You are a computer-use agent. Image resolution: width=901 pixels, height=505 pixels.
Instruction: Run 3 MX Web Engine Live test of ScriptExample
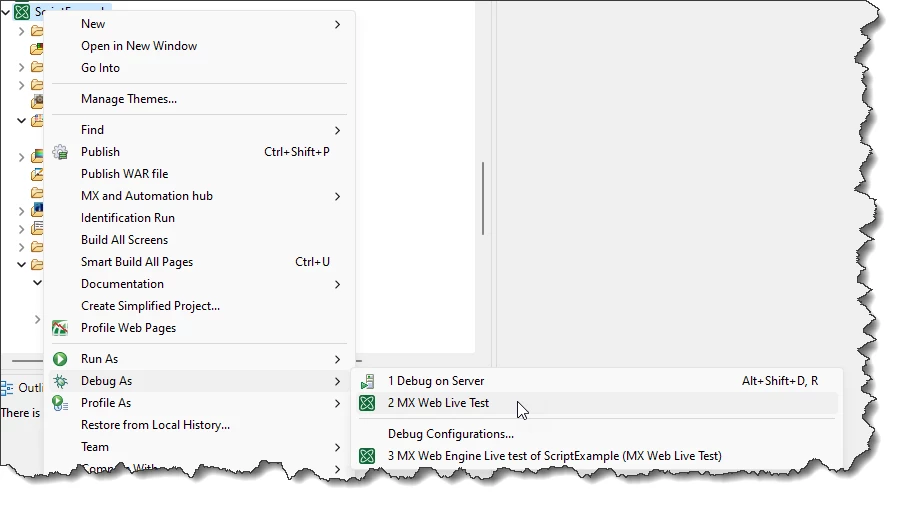[598, 456]
